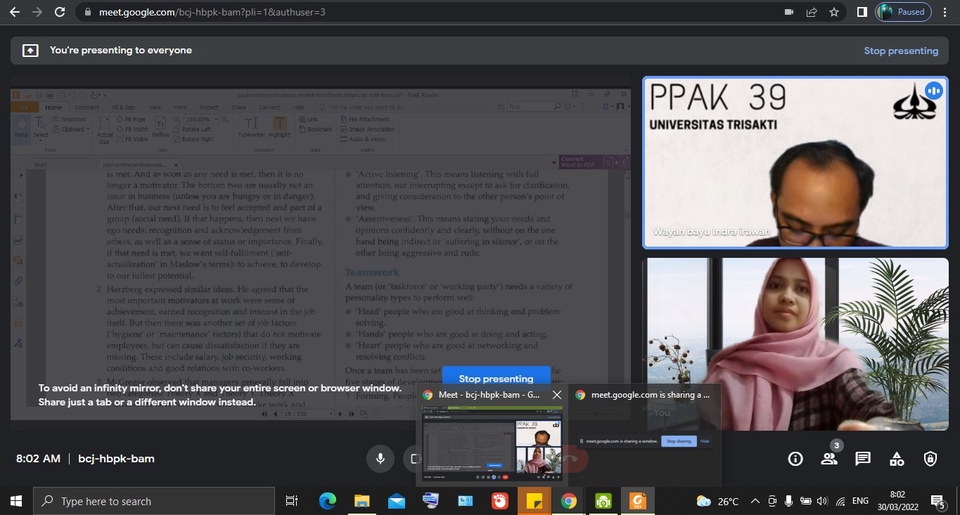Screen dimensions: 960x515
Task: Launch Microsoft Edge from the taskbar
Action: [328, 501]
